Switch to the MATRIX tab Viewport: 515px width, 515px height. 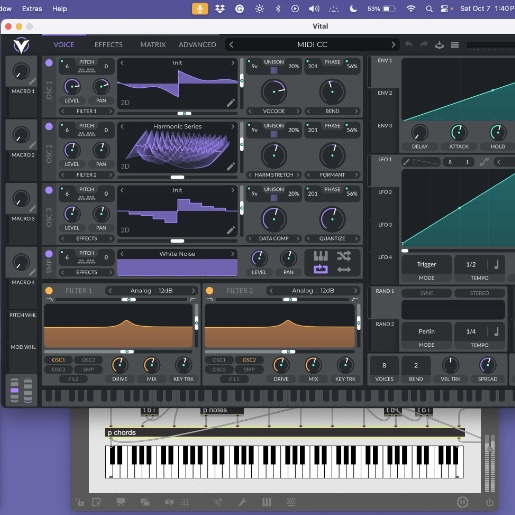click(153, 45)
